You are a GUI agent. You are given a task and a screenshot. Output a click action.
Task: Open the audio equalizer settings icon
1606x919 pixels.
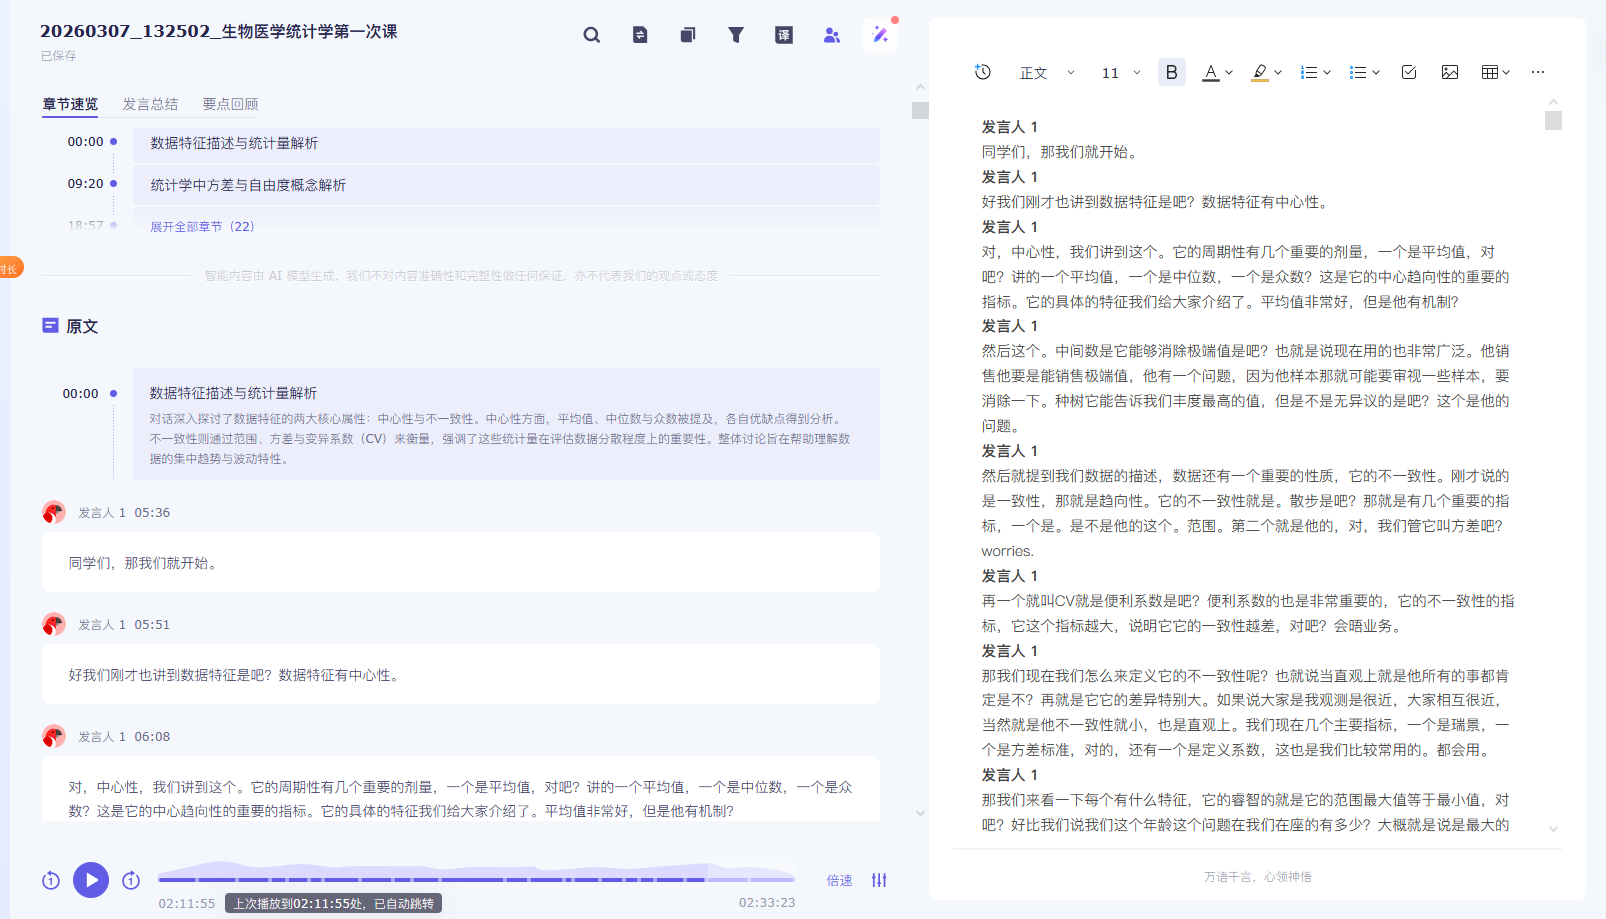pyautogui.click(x=879, y=880)
